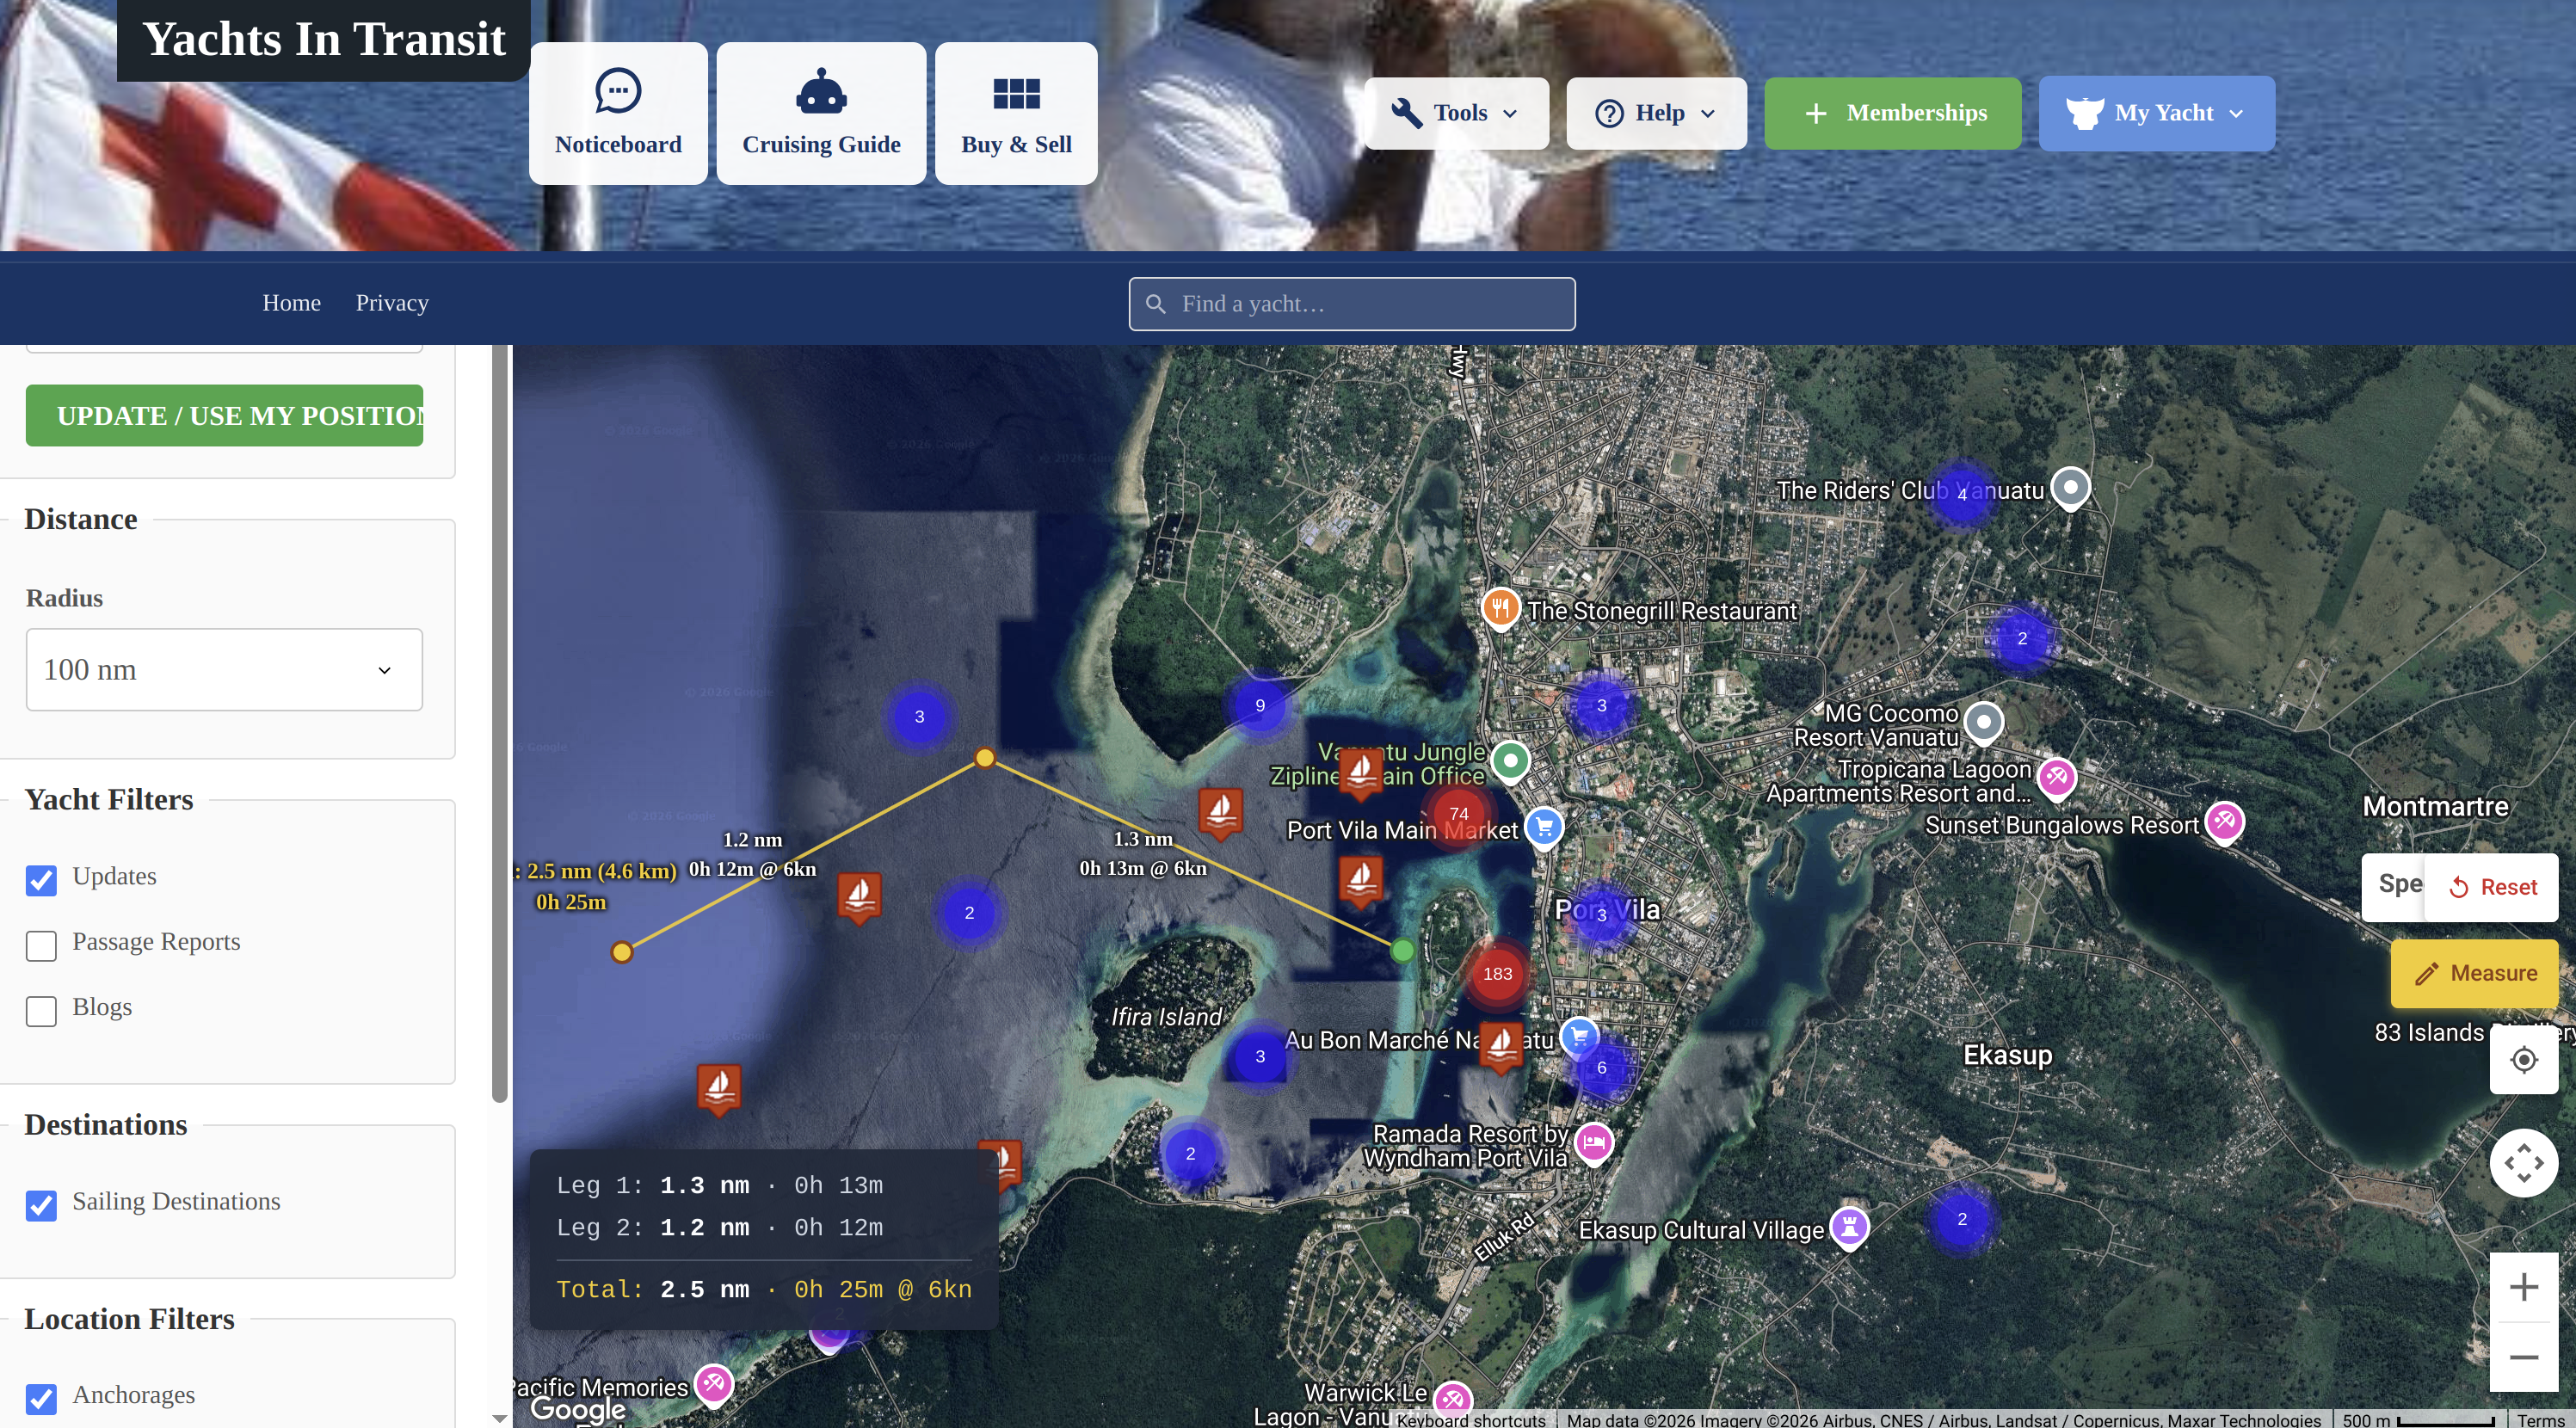
Task: Open the Radius dropdown showing 100 nm
Action: [x=224, y=669]
